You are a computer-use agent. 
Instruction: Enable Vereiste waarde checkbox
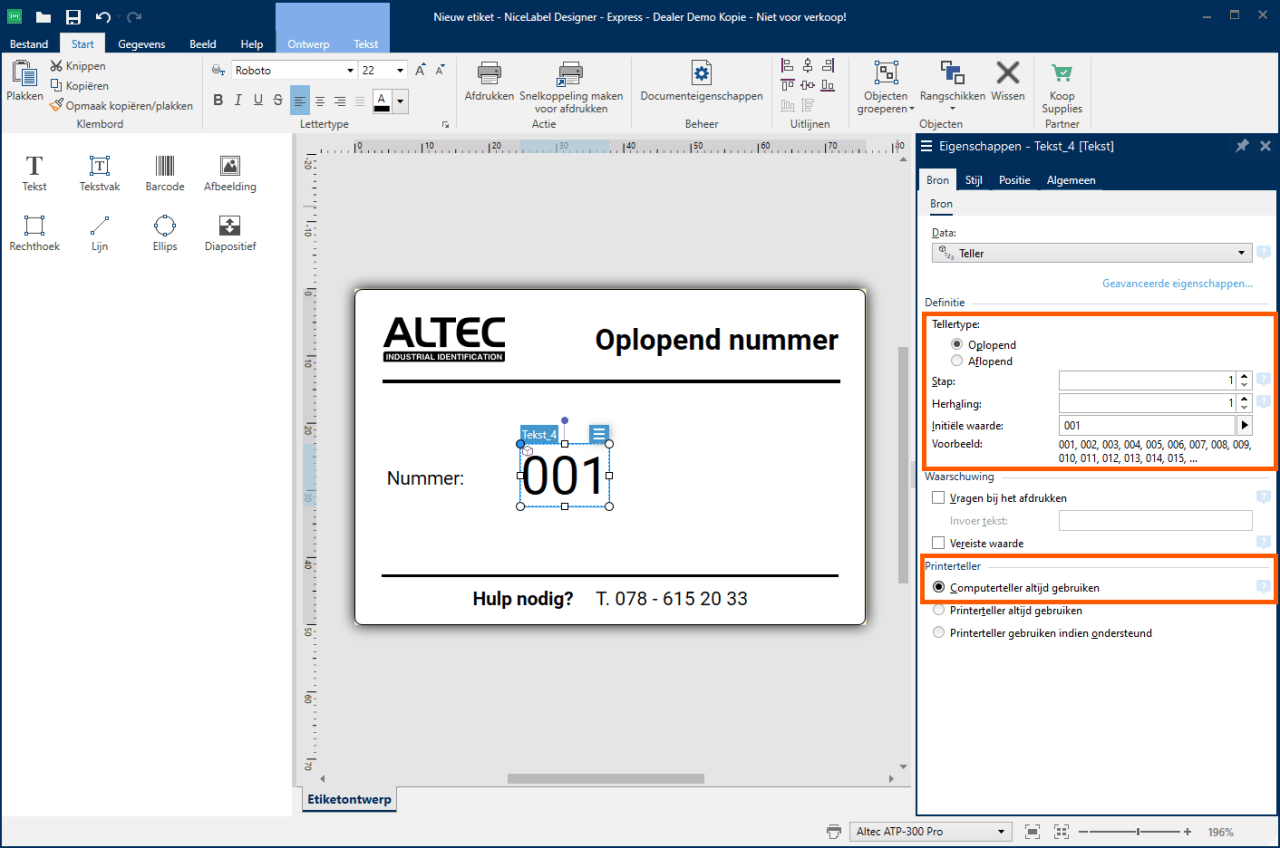938,543
